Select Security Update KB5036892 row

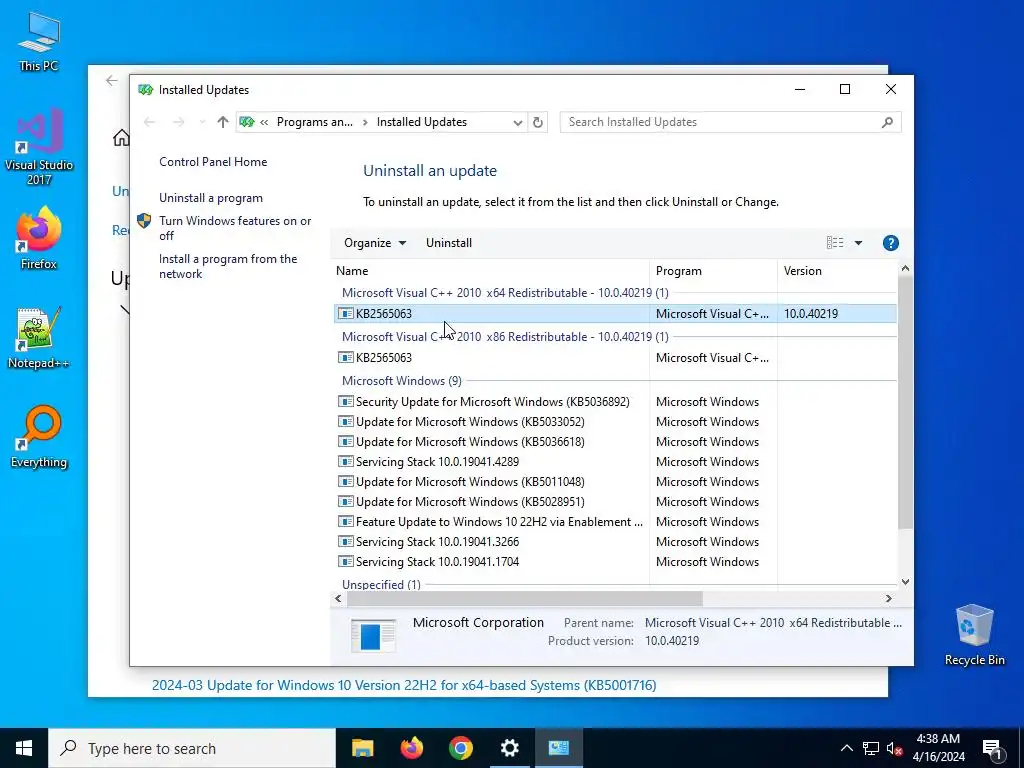click(615, 402)
